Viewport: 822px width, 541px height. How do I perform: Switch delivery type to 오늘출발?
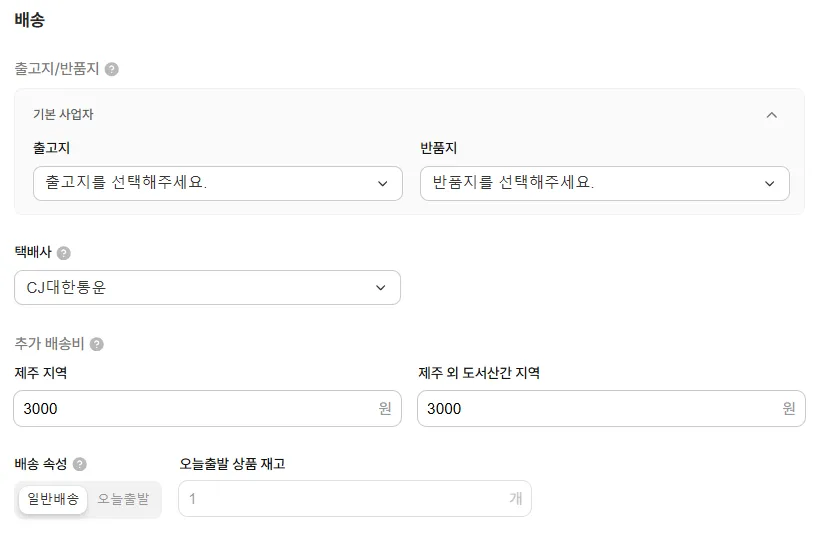pos(123,499)
